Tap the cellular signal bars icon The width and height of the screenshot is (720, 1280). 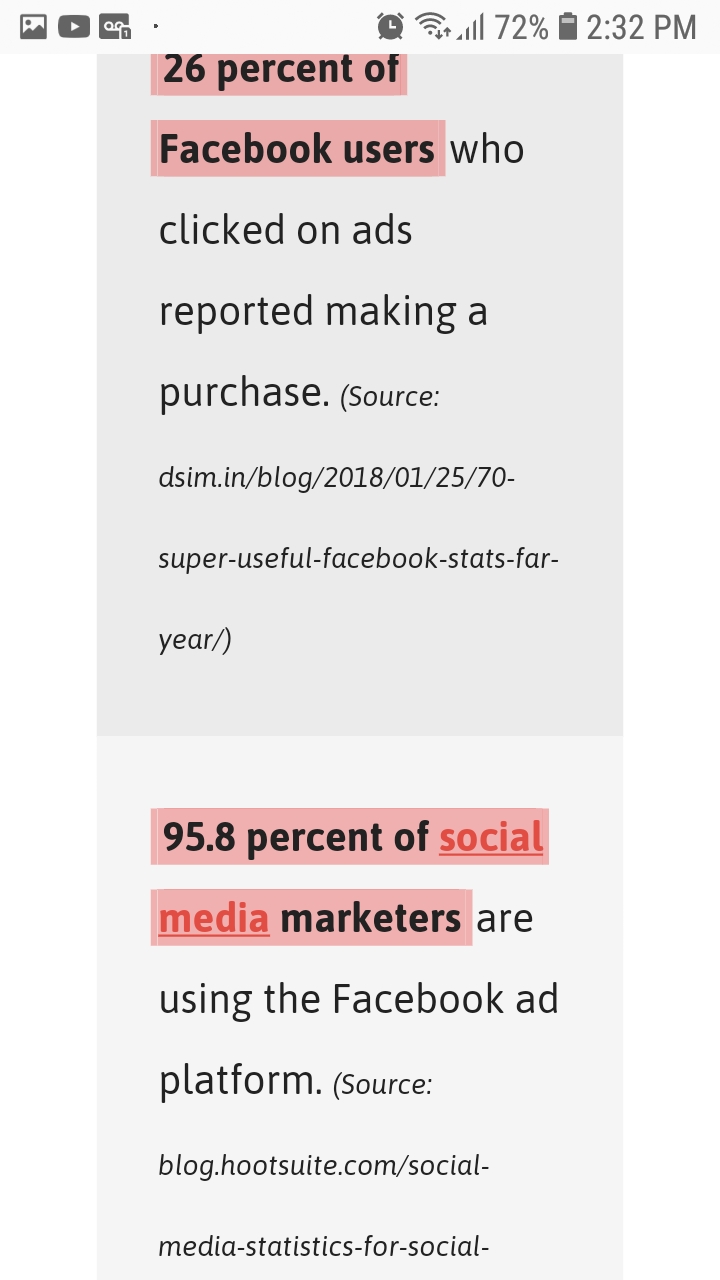(x=470, y=28)
